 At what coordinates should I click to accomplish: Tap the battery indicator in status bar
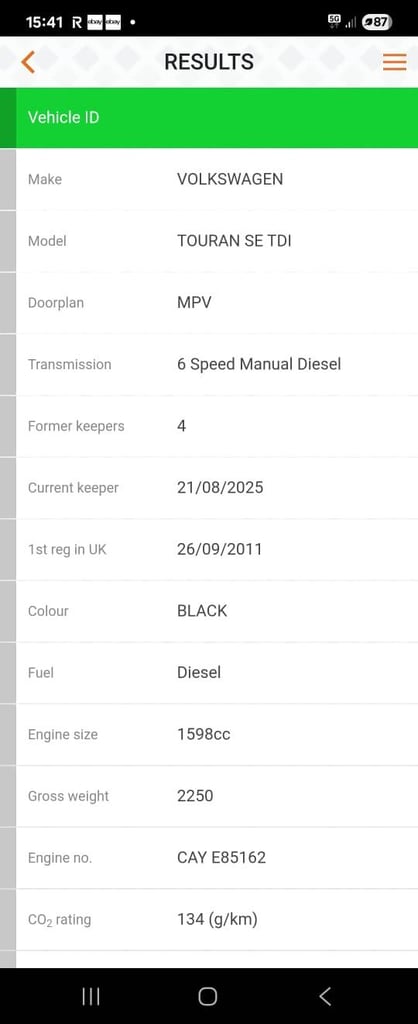[x=377, y=22]
